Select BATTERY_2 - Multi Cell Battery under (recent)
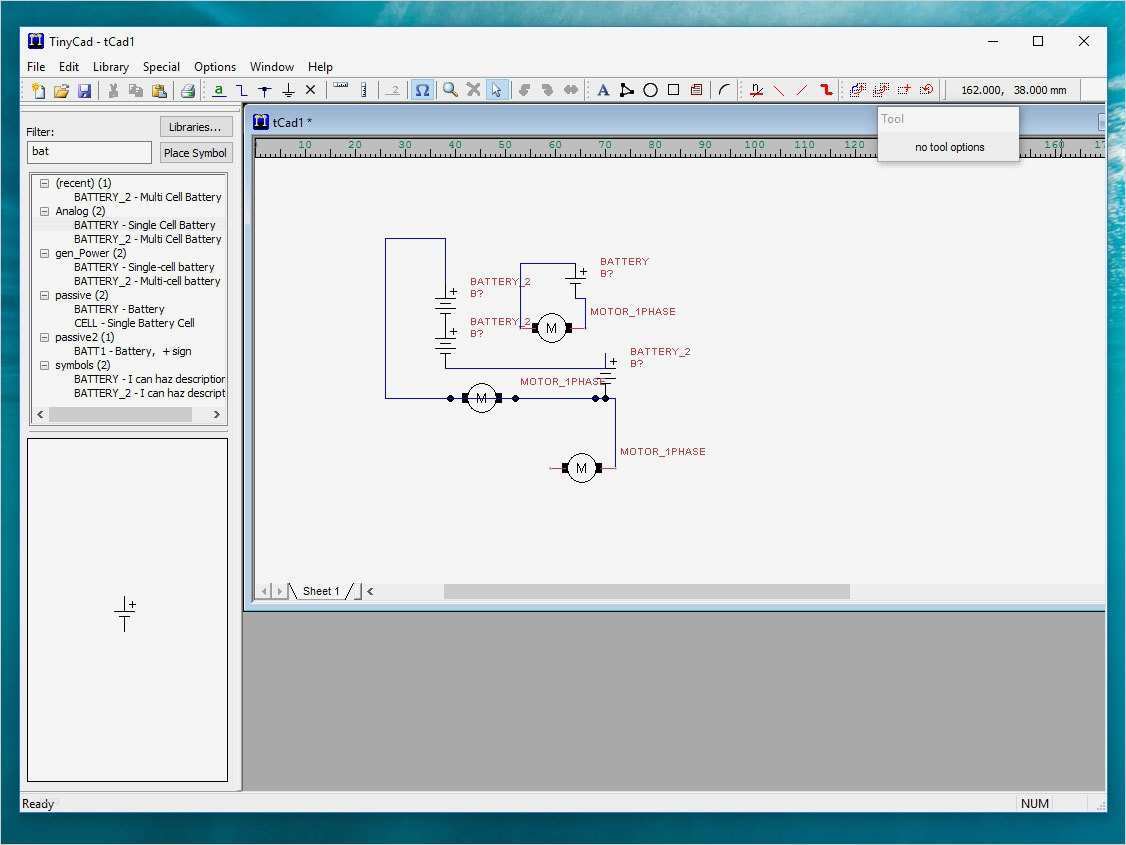The height and width of the screenshot is (845, 1126). coord(147,197)
